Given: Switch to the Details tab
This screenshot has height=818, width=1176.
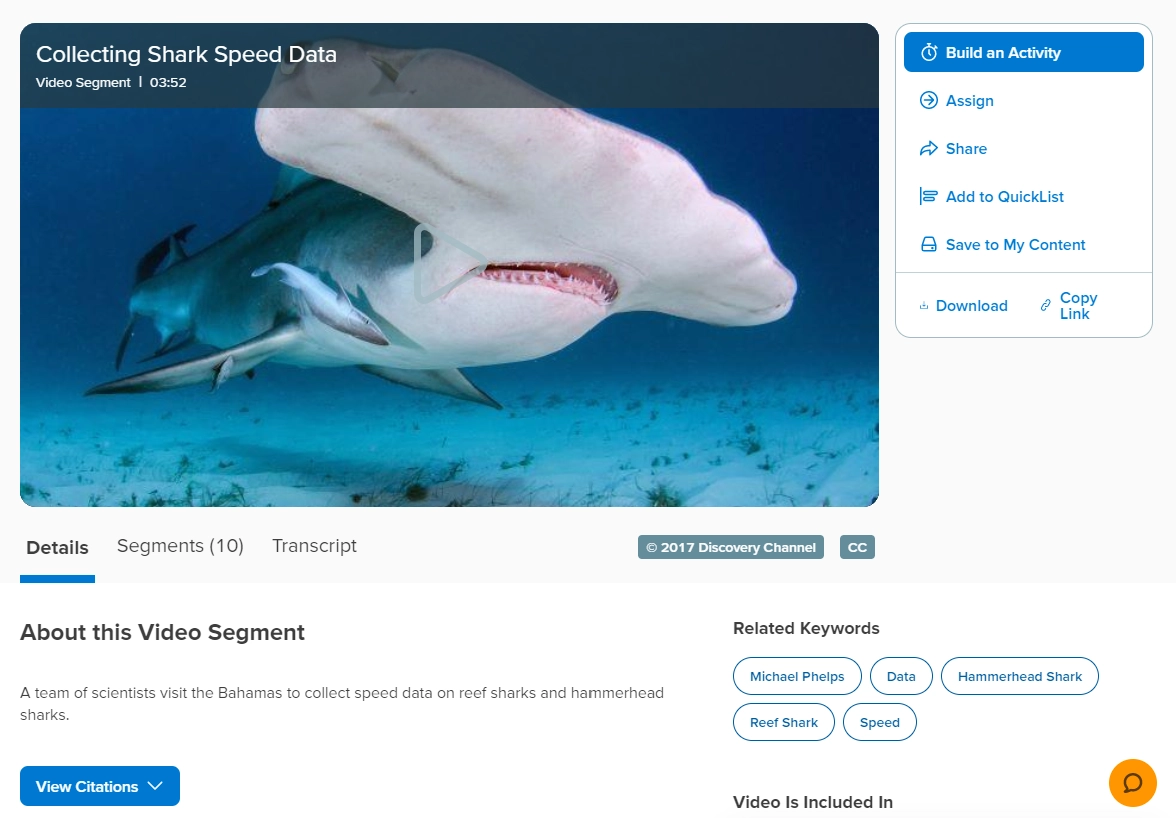Looking at the screenshot, I should coord(57,548).
